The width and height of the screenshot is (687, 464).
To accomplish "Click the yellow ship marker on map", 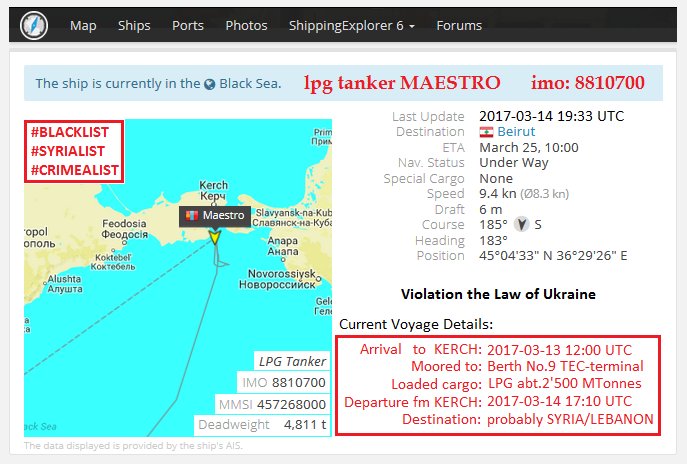I will [x=213, y=236].
